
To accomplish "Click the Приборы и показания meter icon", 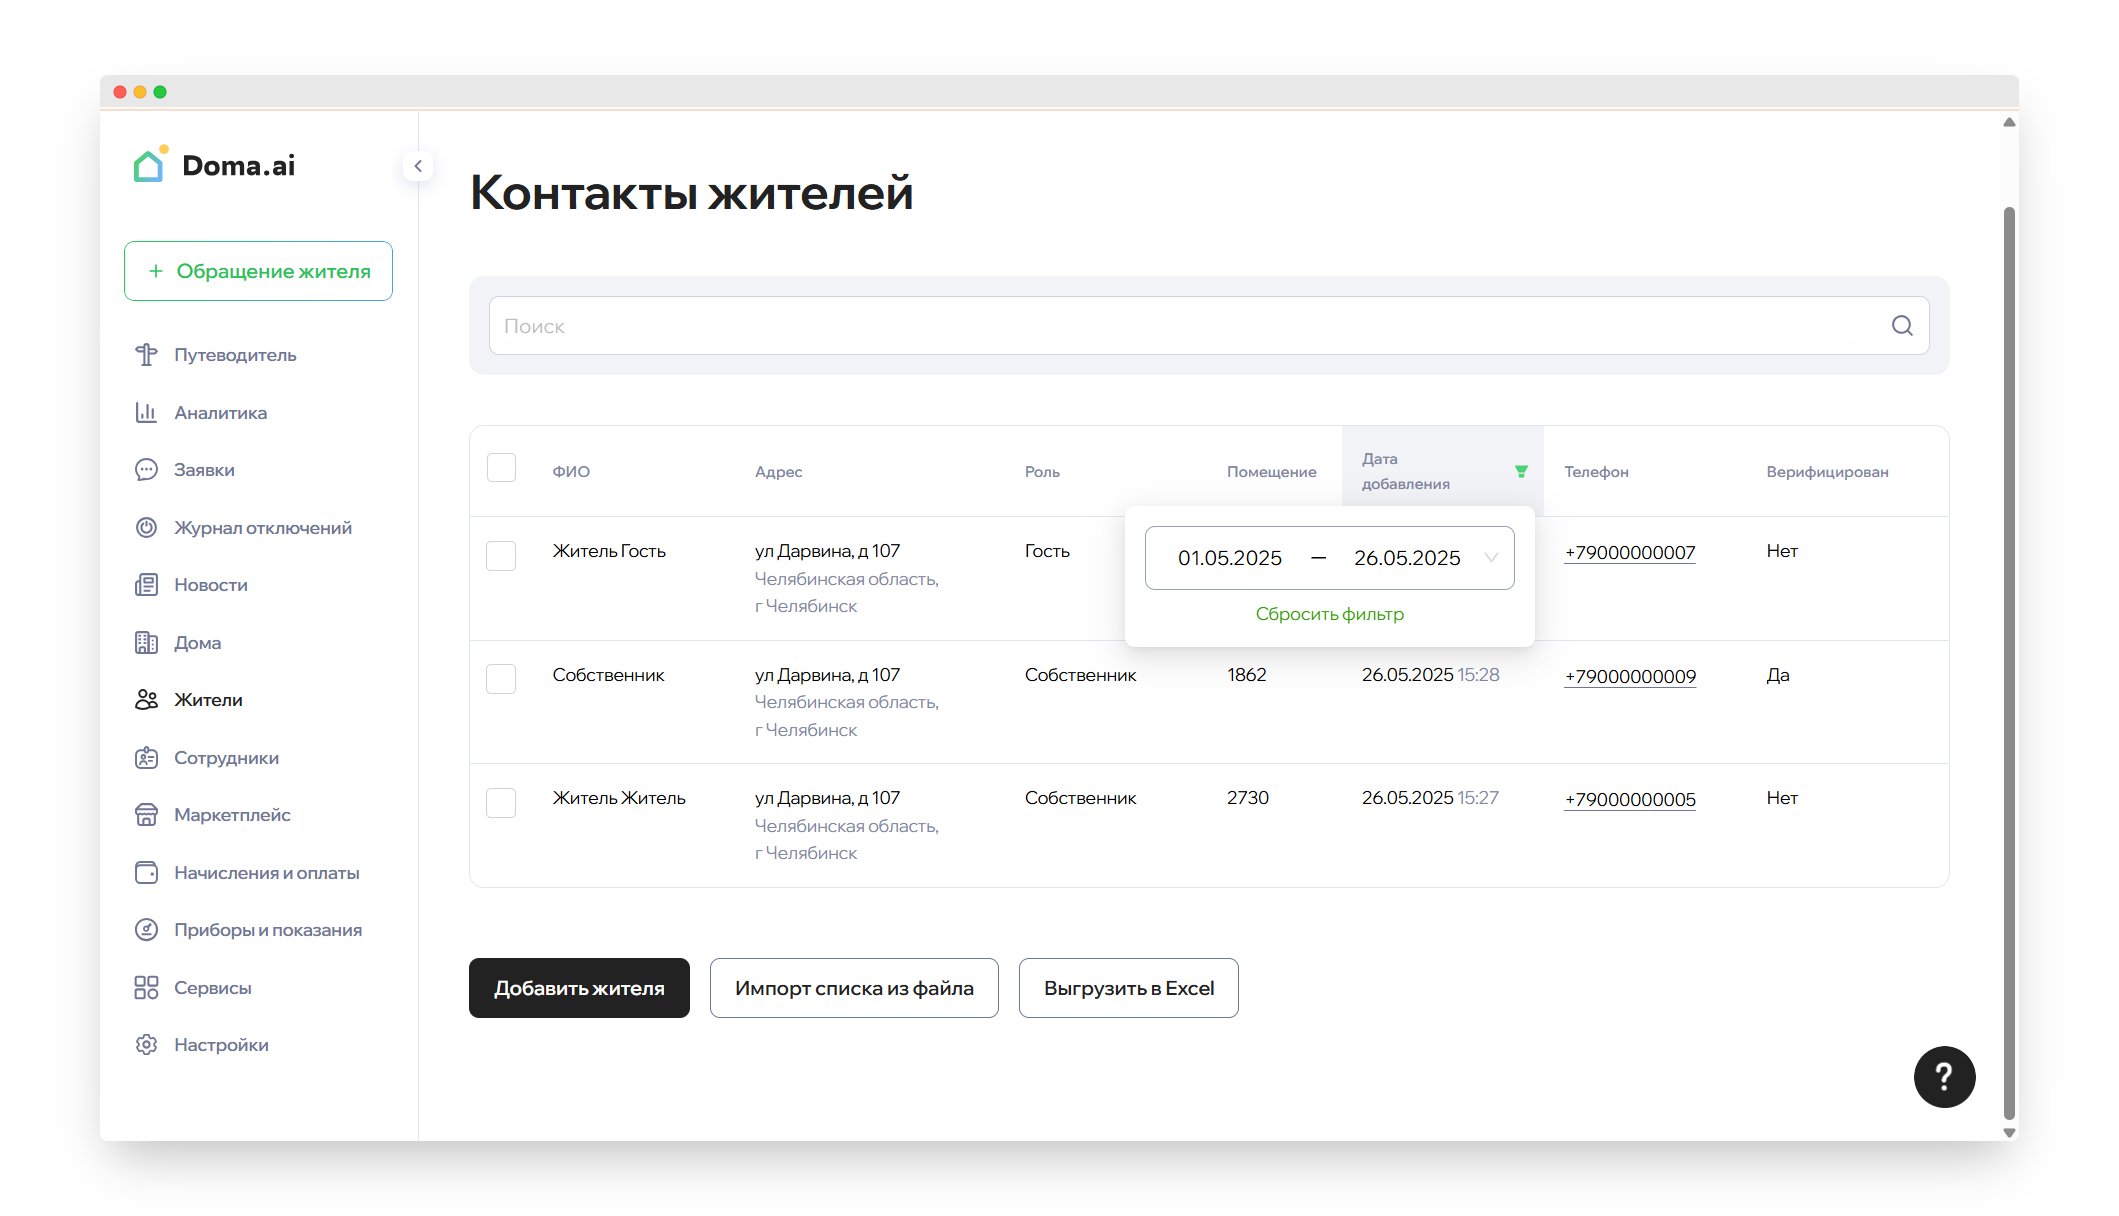I will coord(146,930).
